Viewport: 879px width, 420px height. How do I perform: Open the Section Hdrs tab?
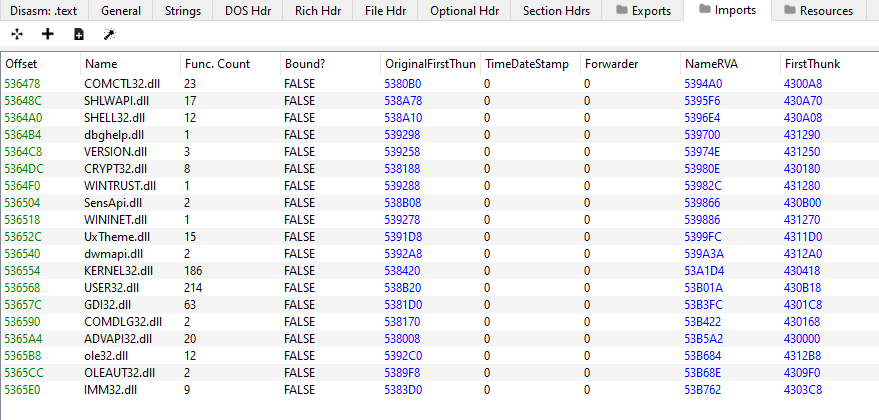coord(556,11)
